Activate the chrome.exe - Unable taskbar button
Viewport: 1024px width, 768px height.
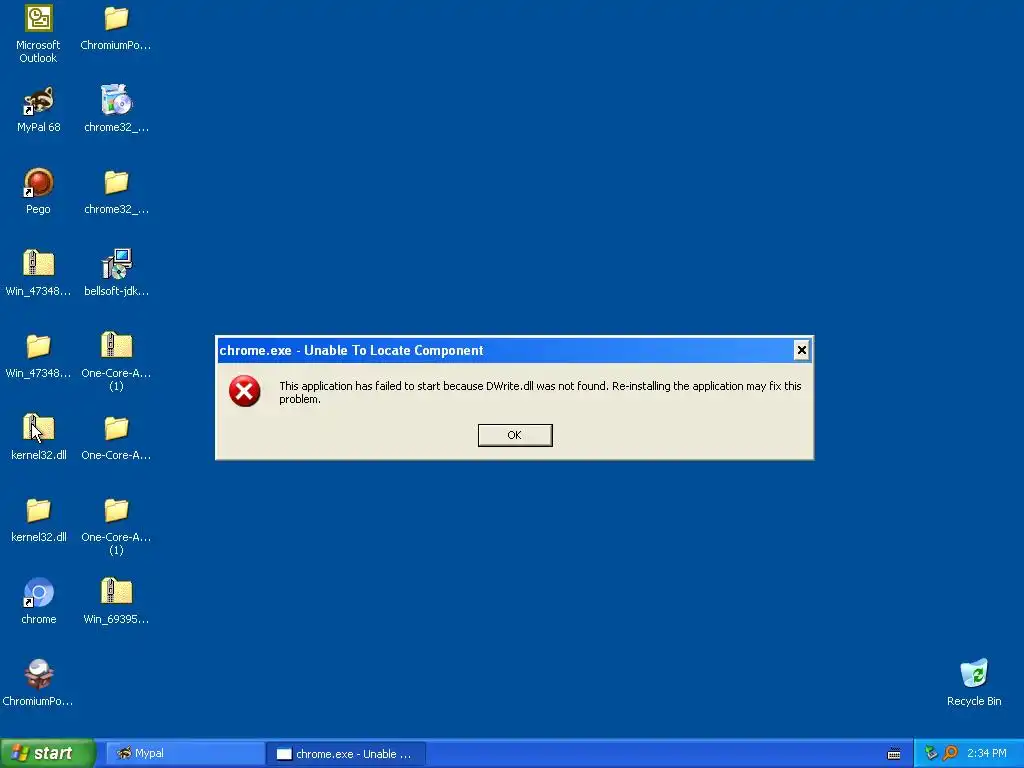pyautogui.click(x=346, y=754)
